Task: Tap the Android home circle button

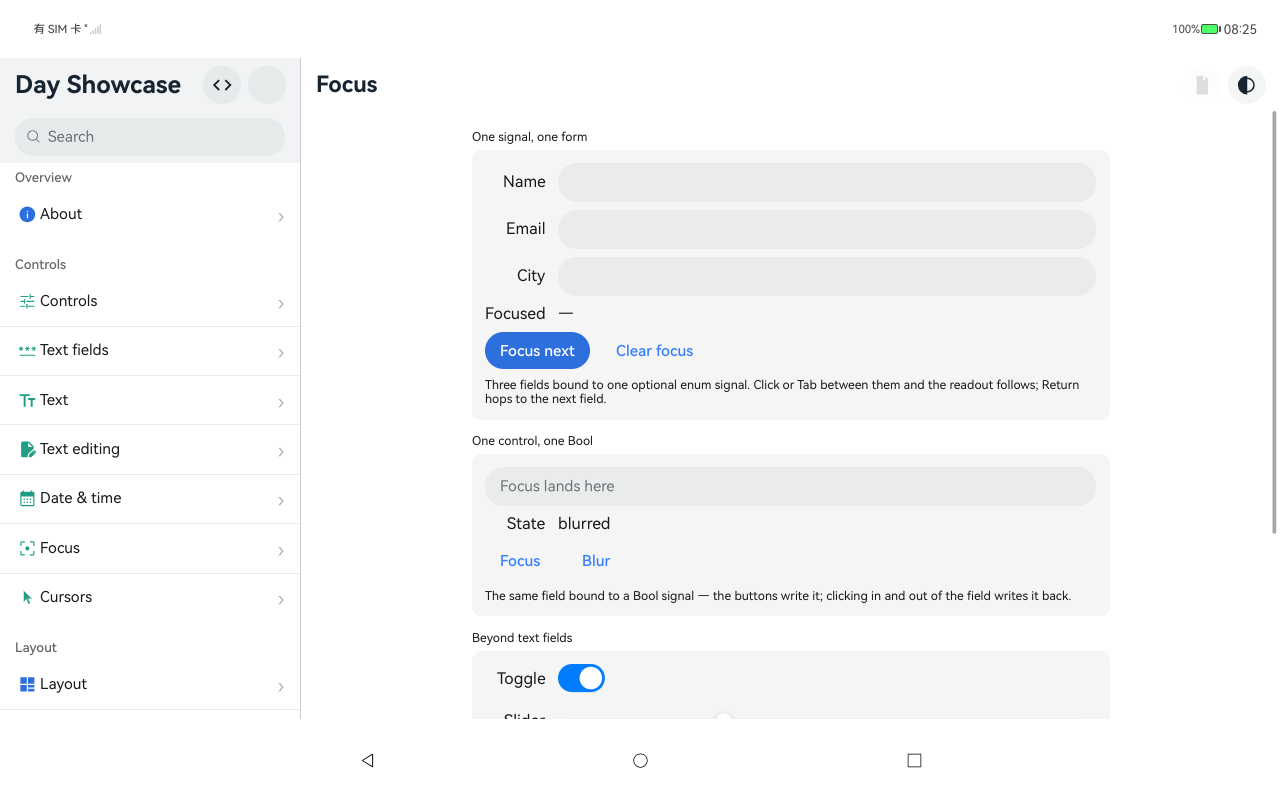Action: coord(640,760)
